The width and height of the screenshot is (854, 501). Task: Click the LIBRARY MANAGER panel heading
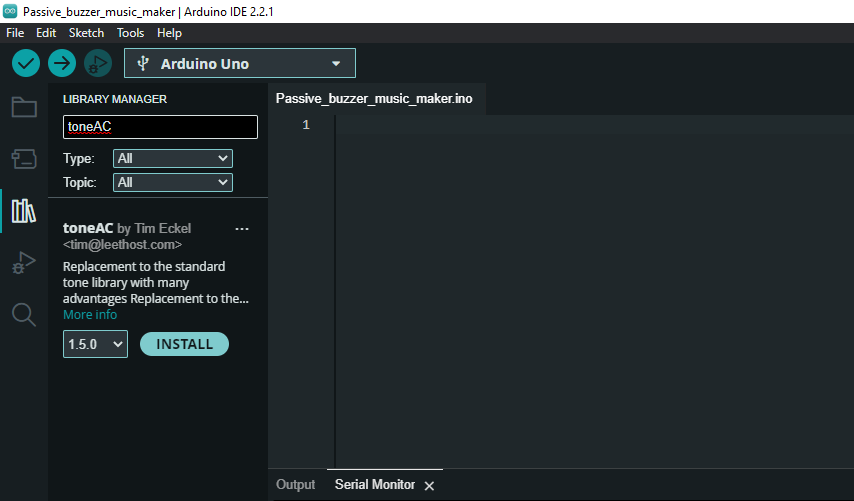coord(115,99)
